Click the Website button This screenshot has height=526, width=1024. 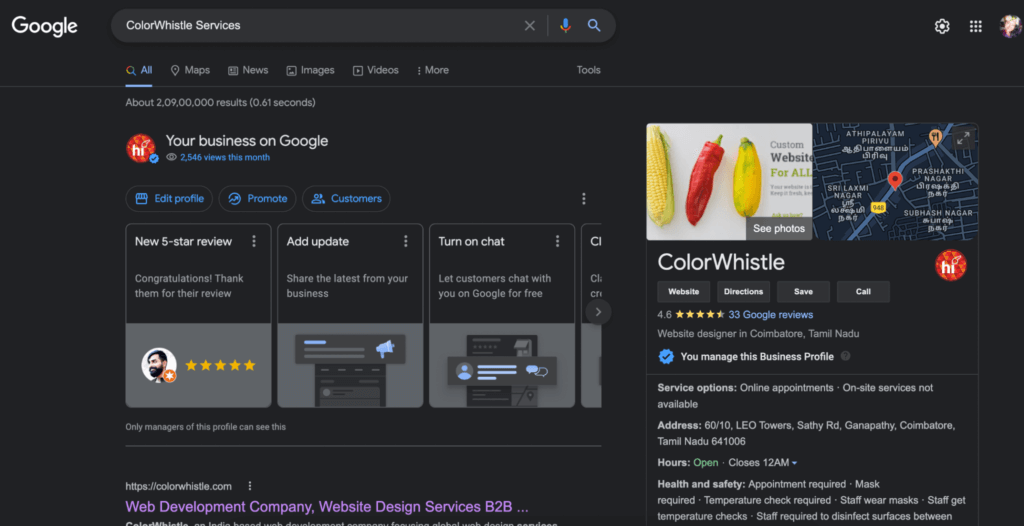tap(684, 291)
